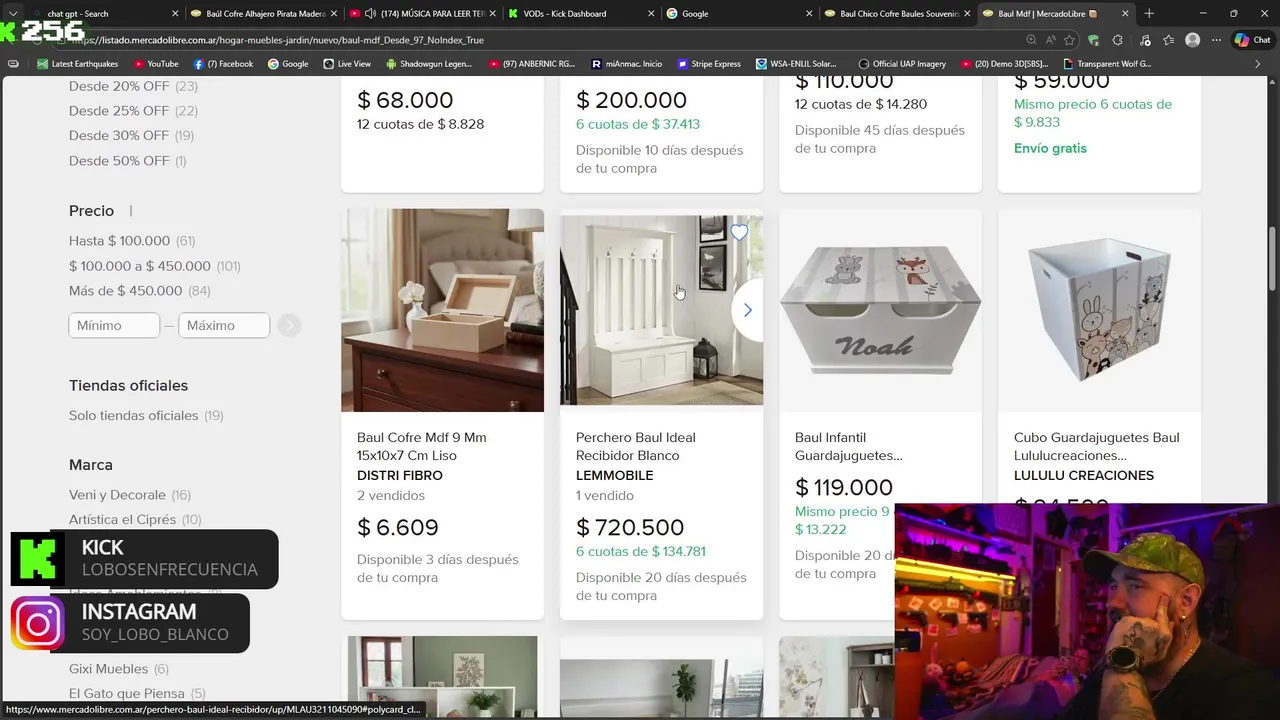This screenshot has height=720, width=1280.
Task: Add Perchero Baul to favorites heart
Action: pos(739,233)
